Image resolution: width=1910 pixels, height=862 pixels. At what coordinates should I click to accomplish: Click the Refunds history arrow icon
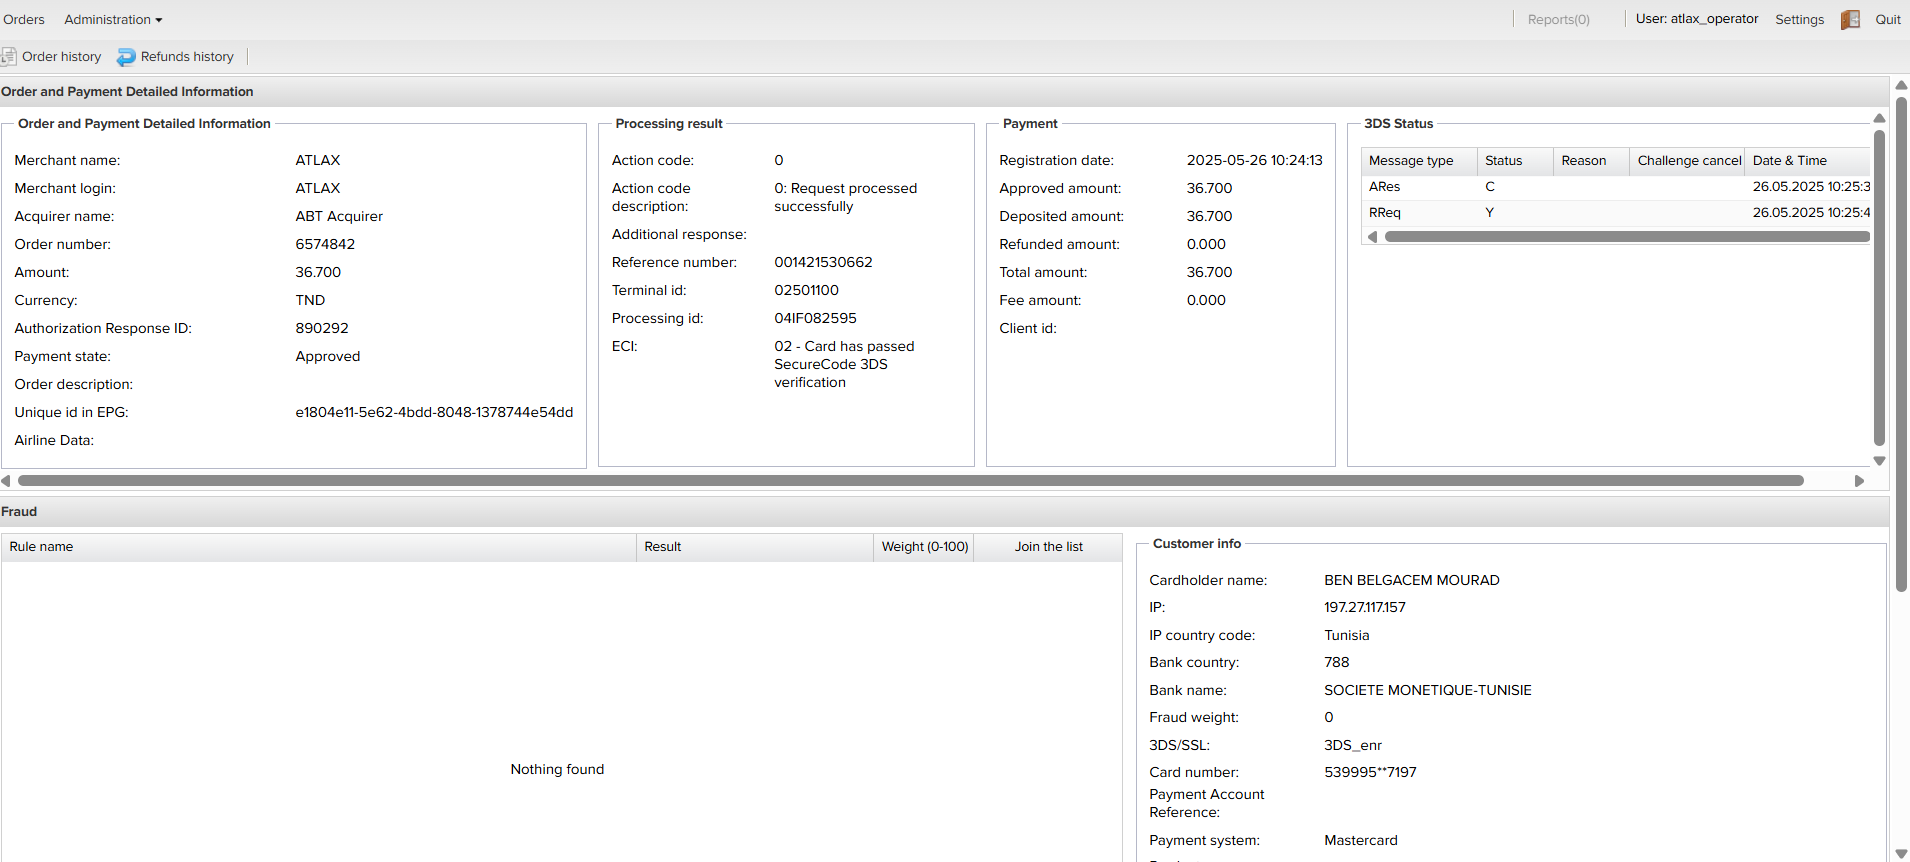126,57
